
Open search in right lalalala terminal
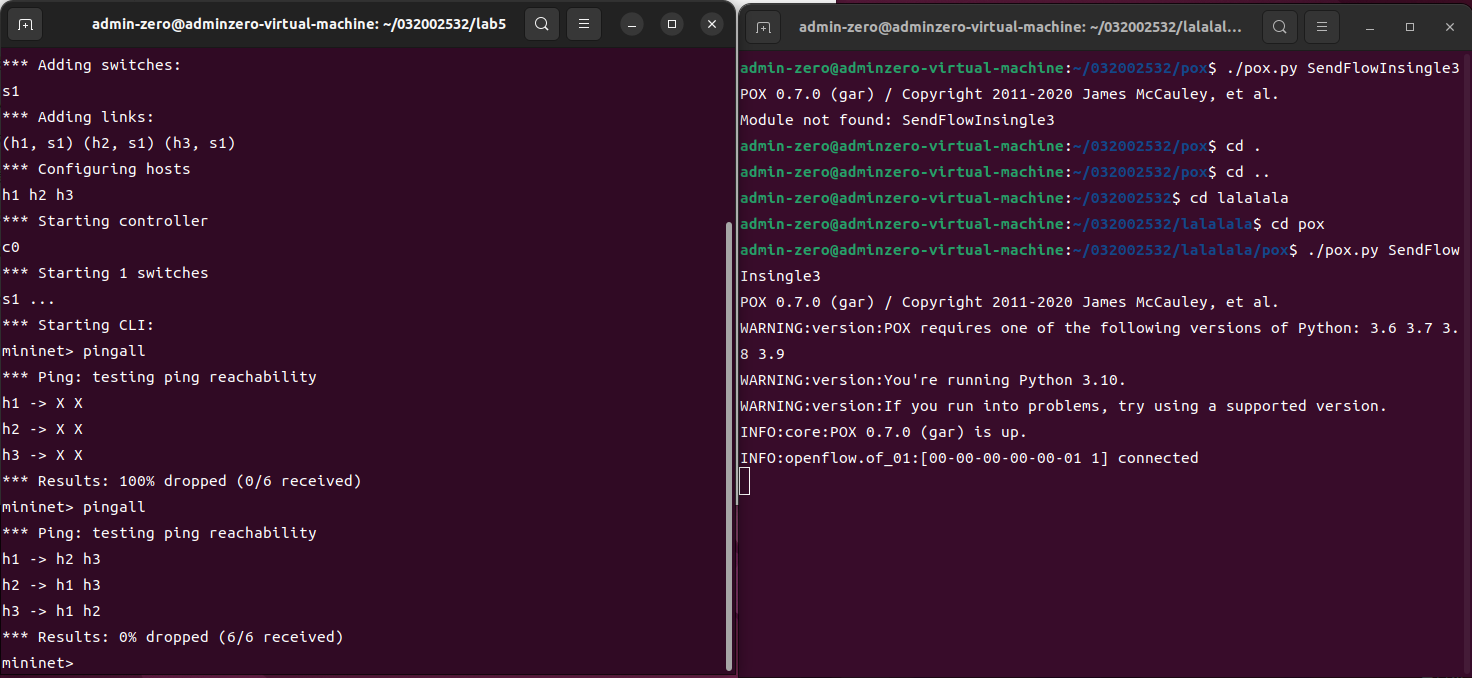coord(1279,27)
